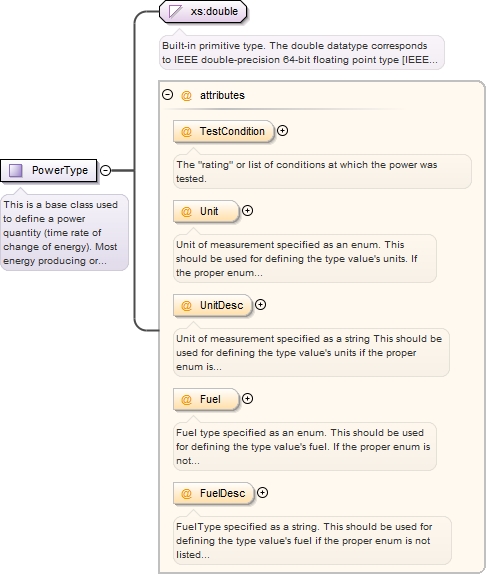Screen dimensions: 487x575
Task: Click the @ icon on Unit attribute
Action: (186, 212)
